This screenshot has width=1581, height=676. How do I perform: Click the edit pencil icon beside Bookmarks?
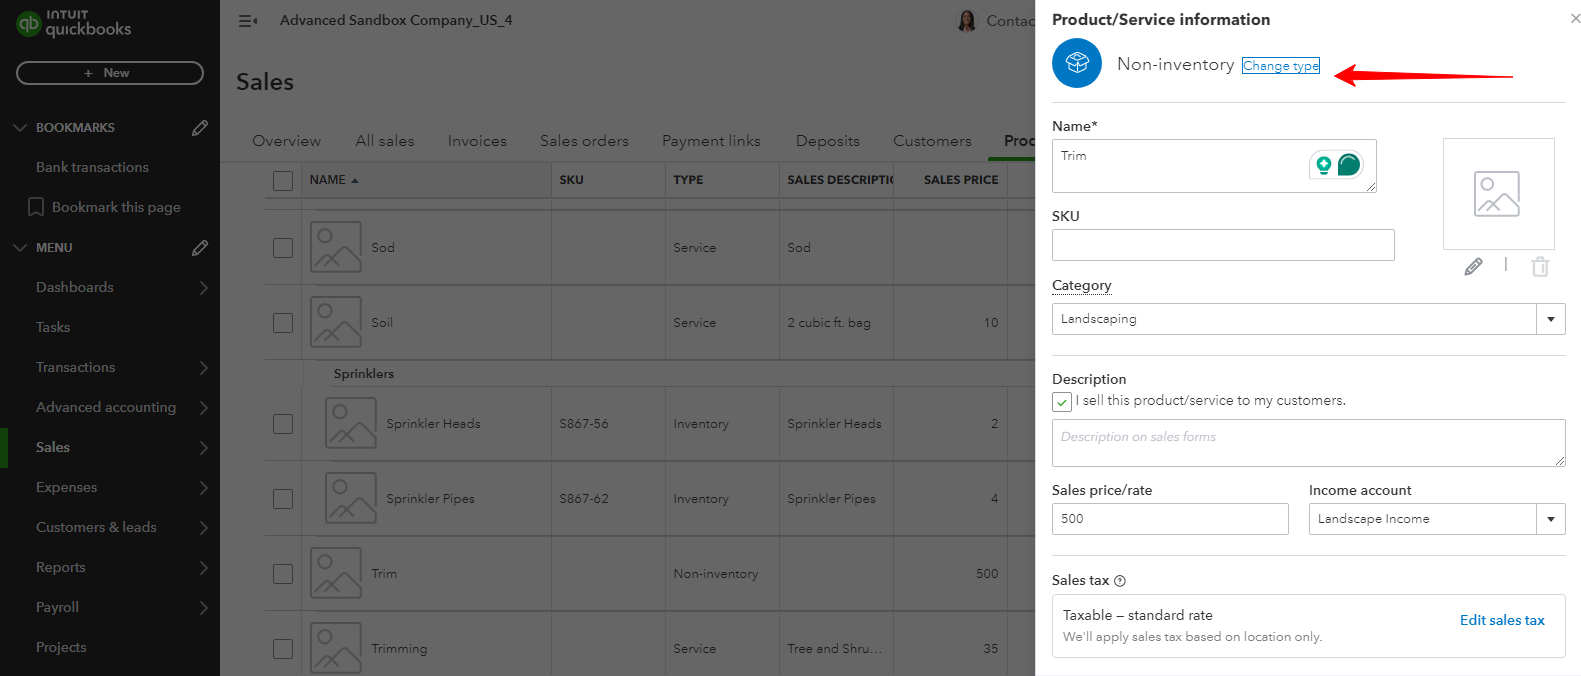coord(200,128)
